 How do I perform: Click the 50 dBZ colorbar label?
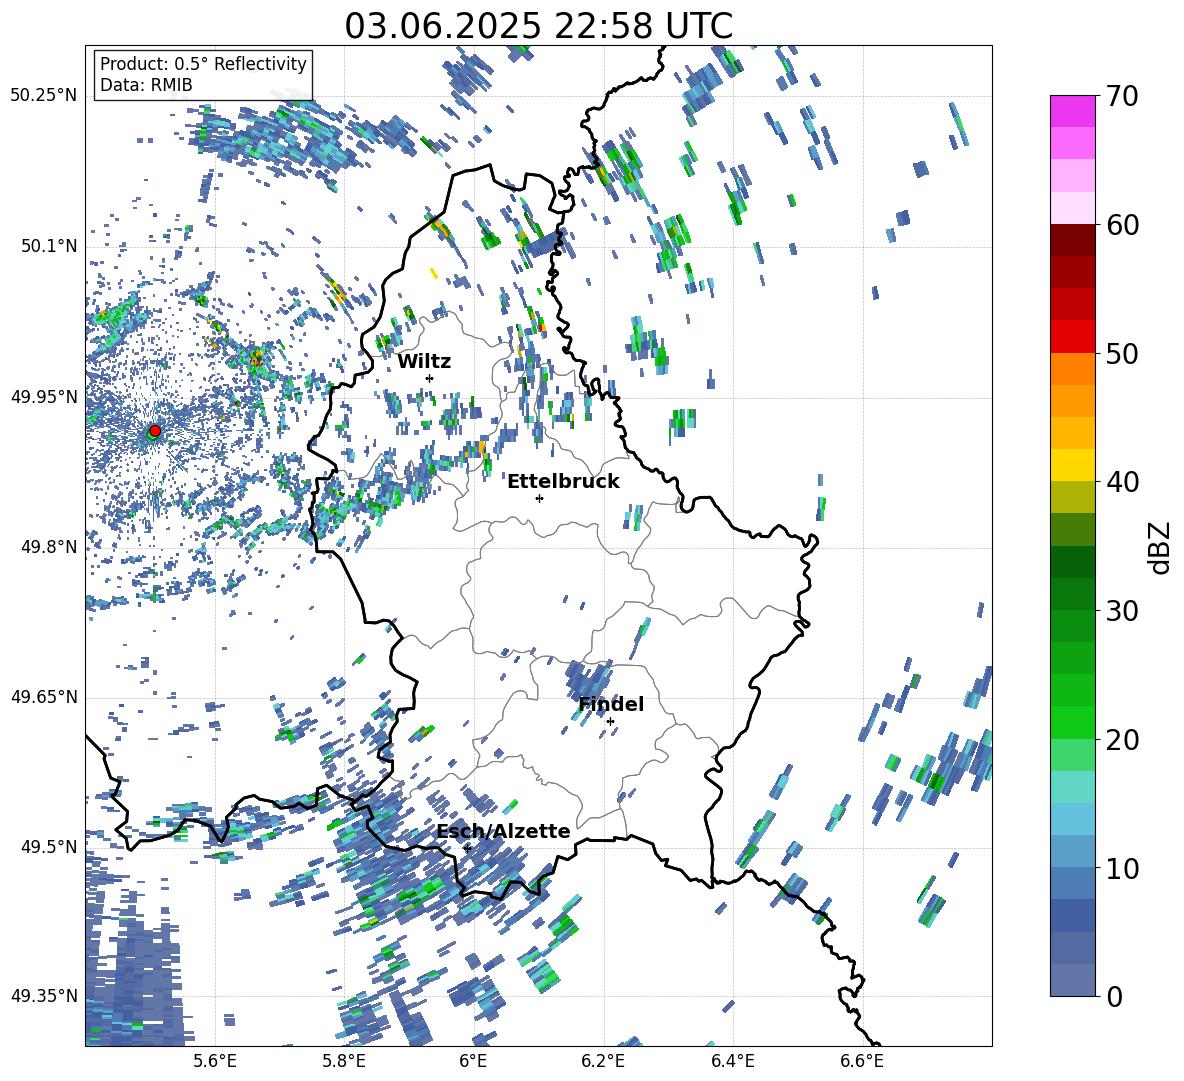tap(1122, 354)
